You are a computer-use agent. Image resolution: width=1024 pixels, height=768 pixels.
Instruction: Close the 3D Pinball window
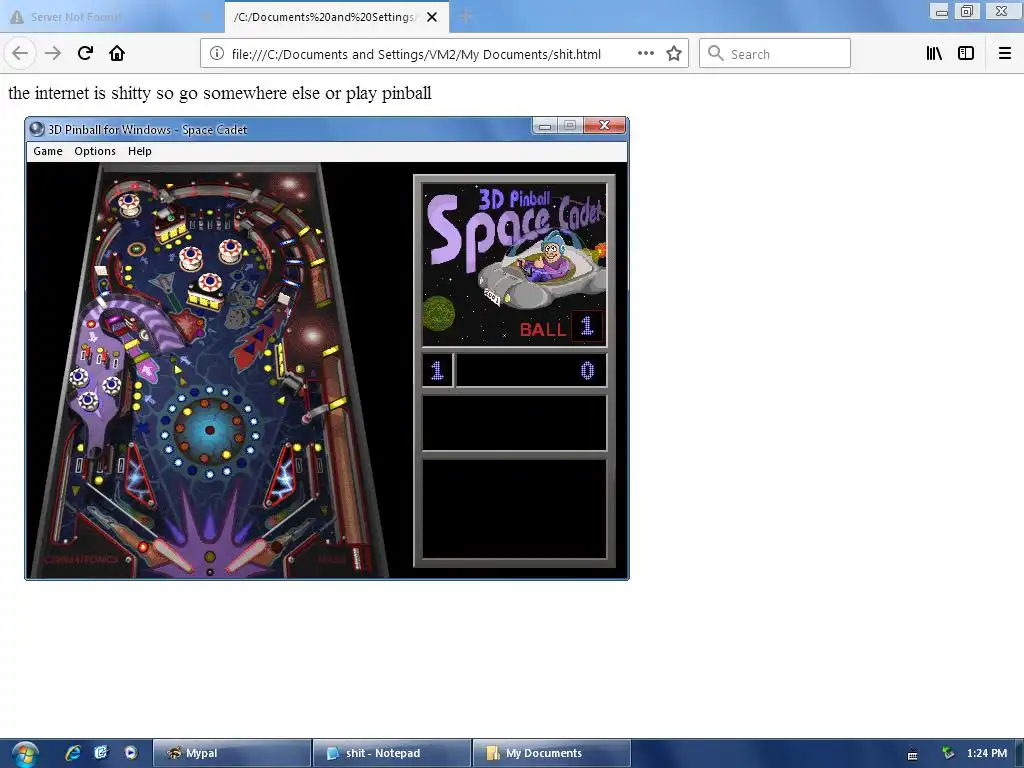tap(605, 125)
